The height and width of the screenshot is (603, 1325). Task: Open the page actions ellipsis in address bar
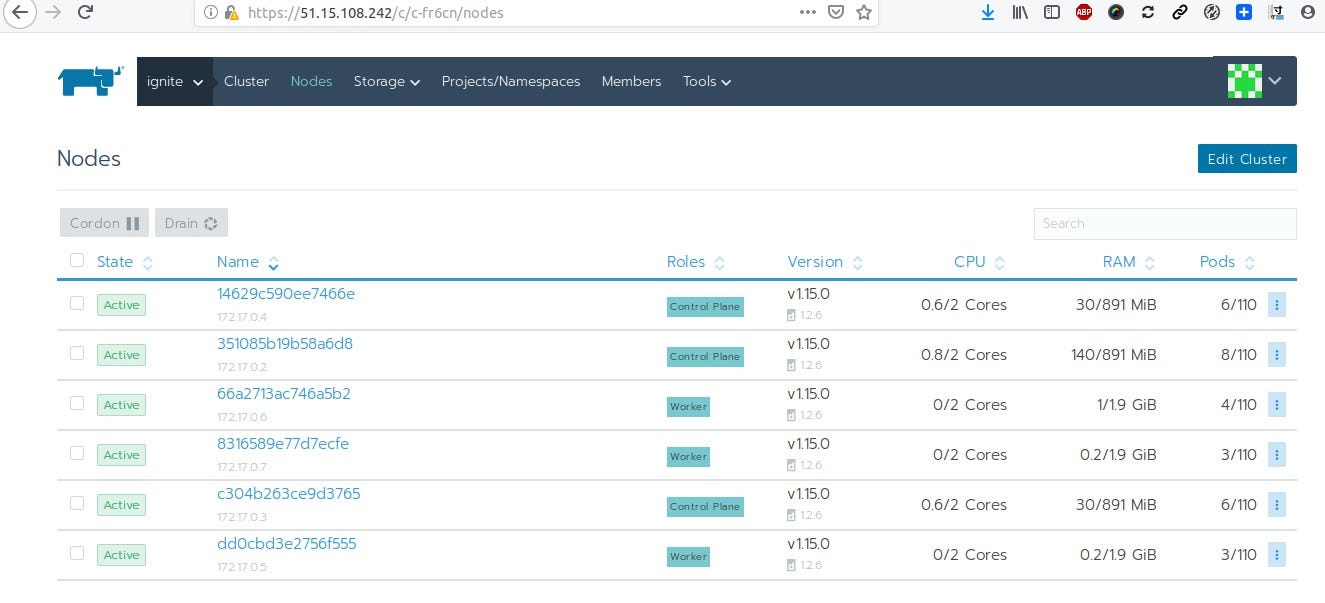click(x=808, y=13)
